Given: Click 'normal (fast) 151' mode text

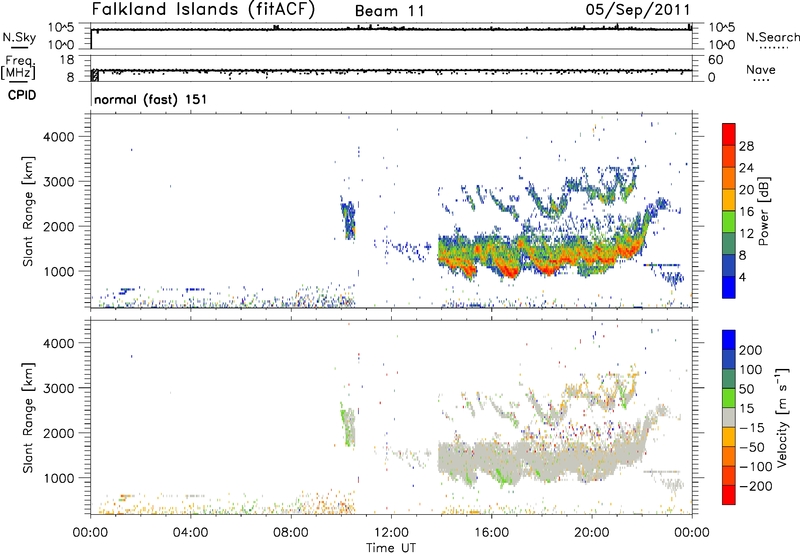Looking at the screenshot, I should (x=151, y=99).
